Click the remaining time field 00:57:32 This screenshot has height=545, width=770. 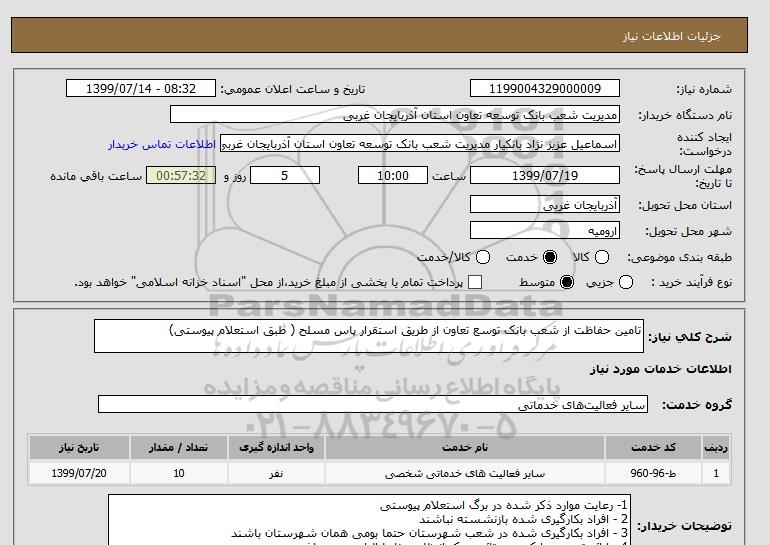coord(181,175)
